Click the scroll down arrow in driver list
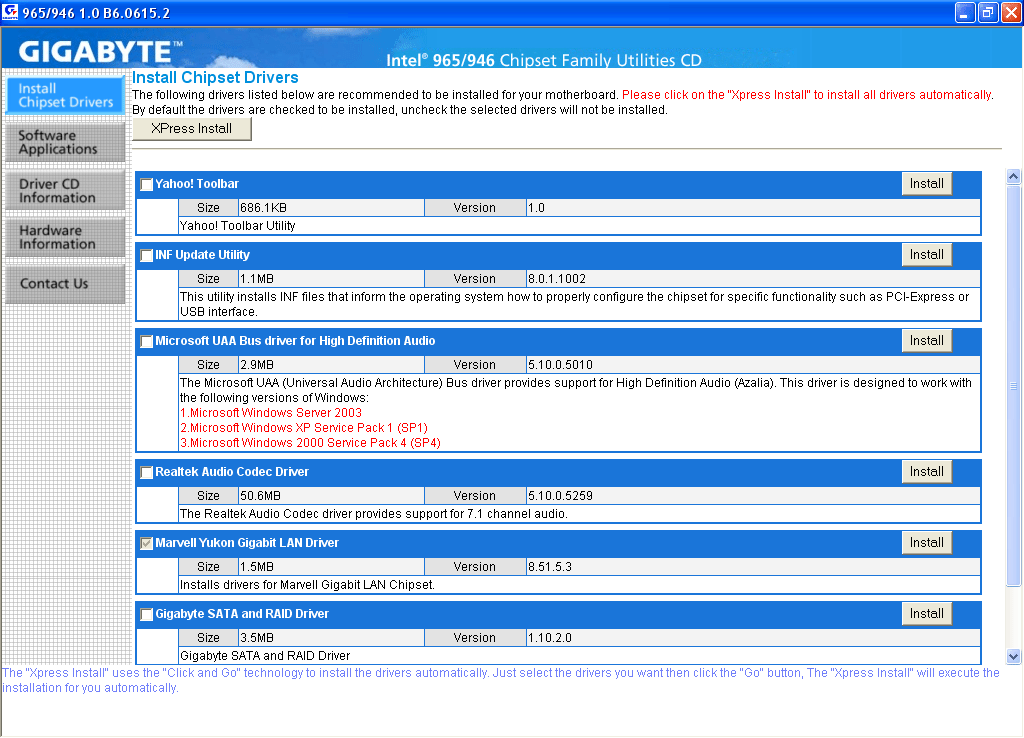This screenshot has height=738, width=1024. point(1013,656)
